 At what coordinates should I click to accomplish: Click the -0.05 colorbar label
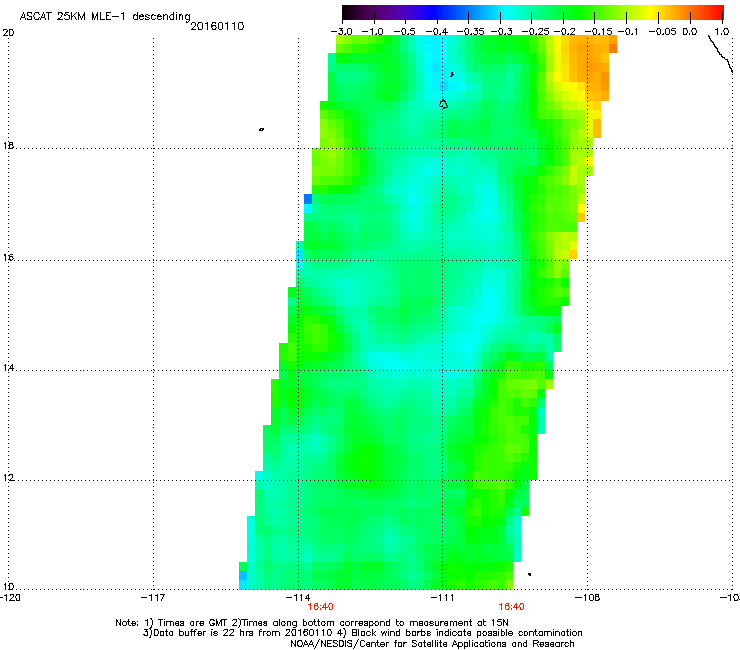point(662,31)
